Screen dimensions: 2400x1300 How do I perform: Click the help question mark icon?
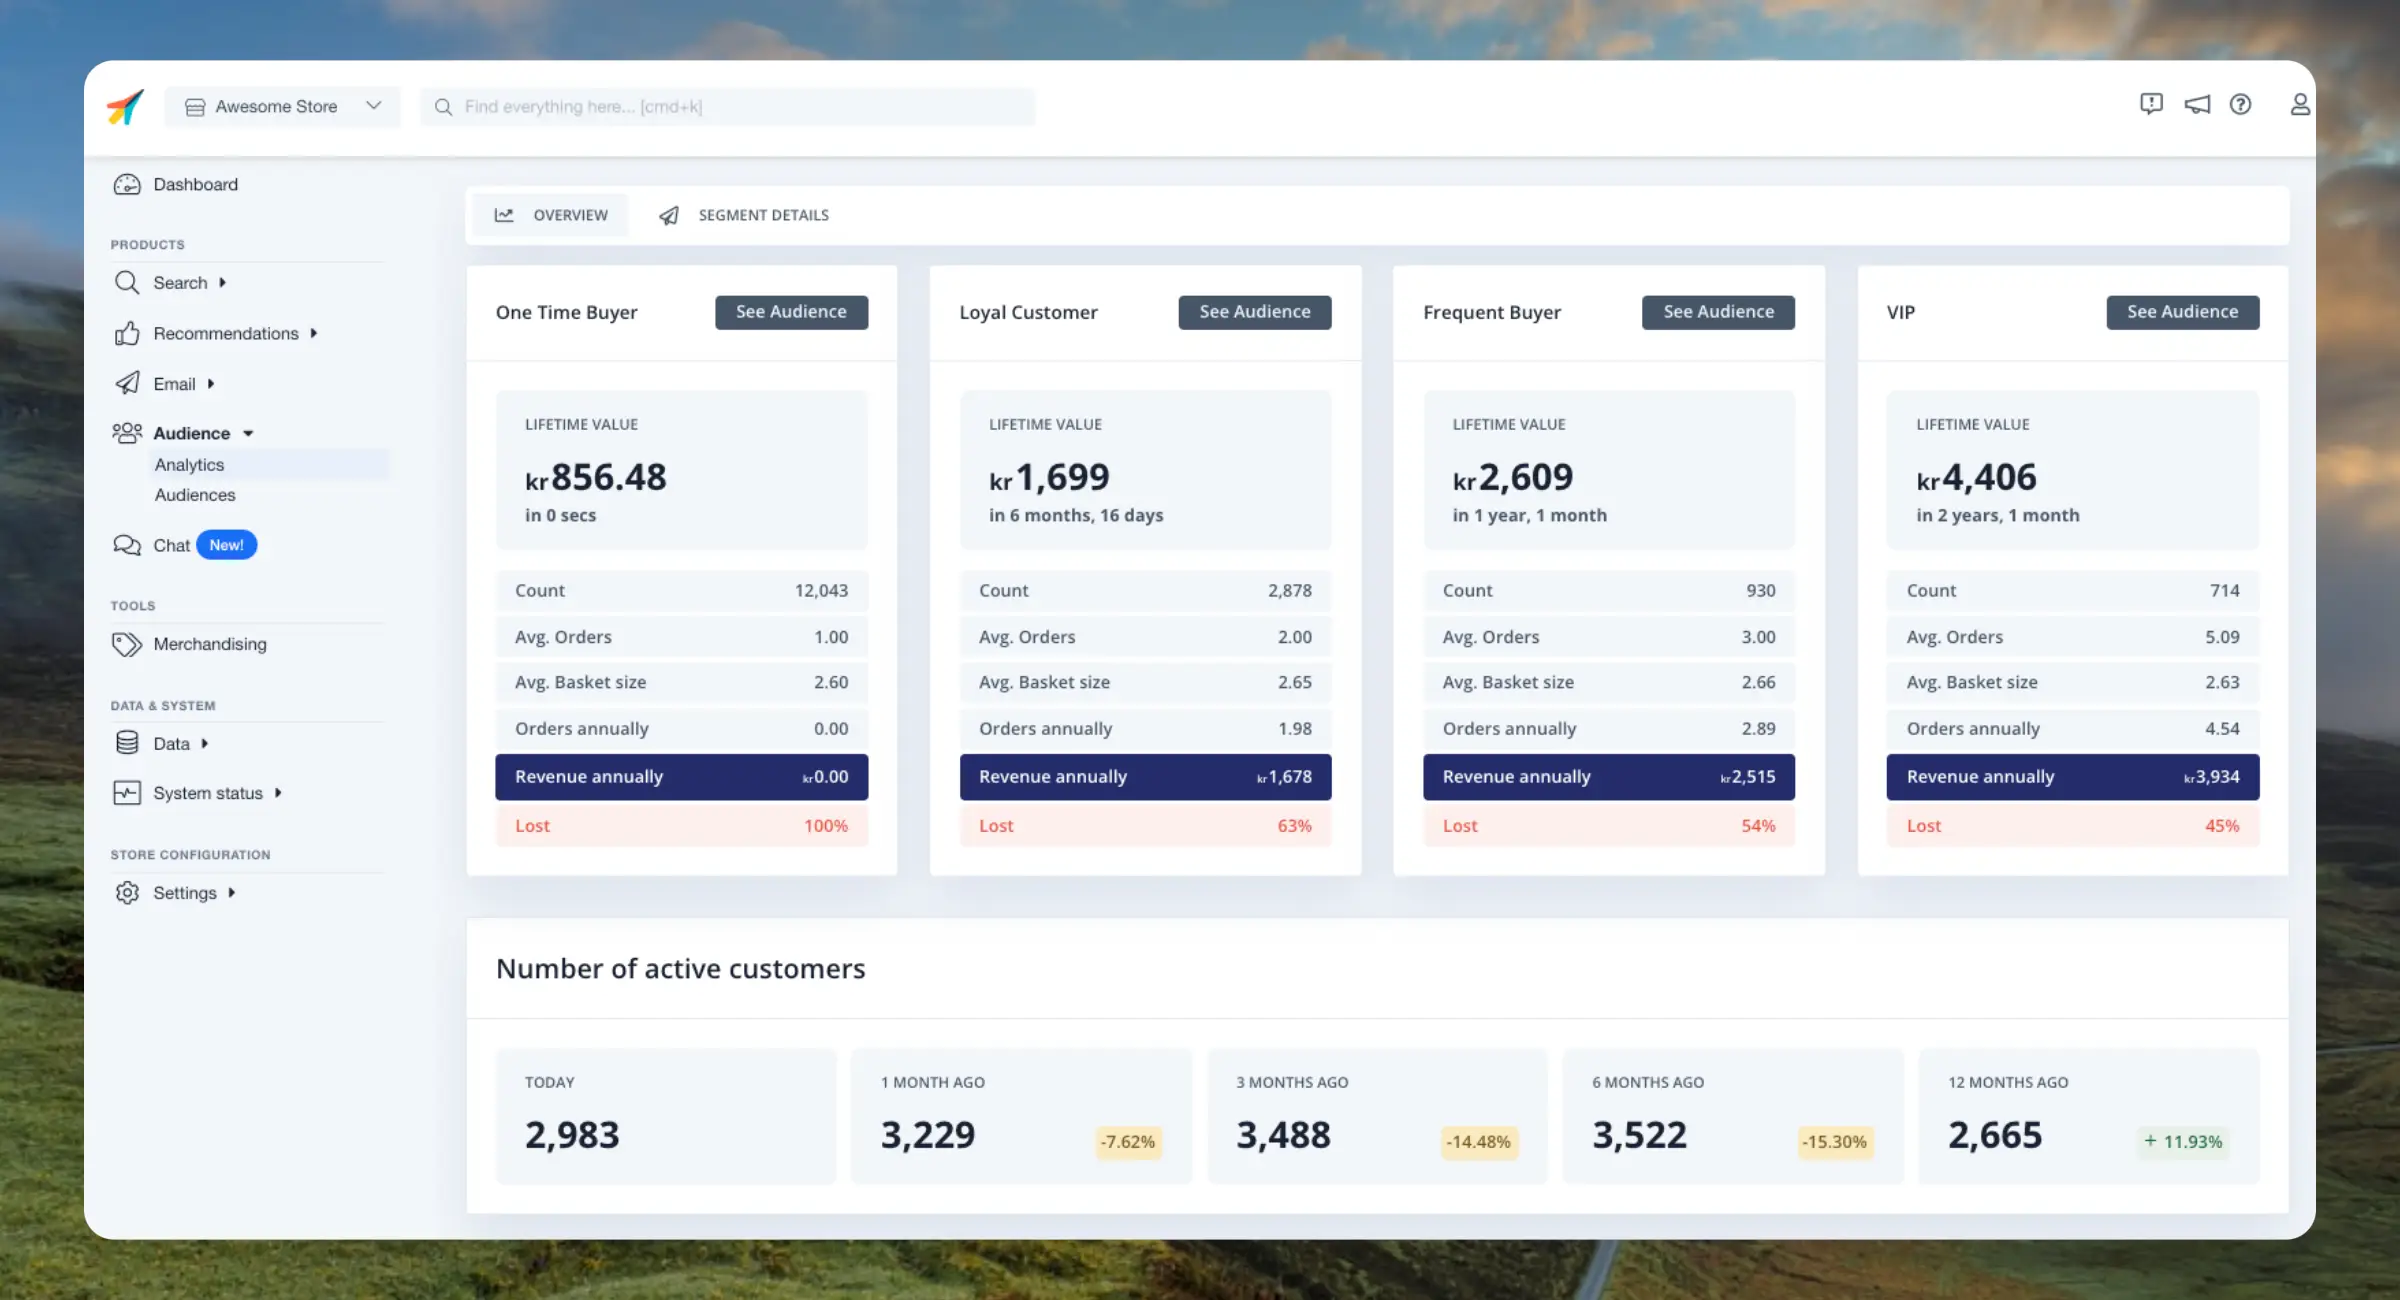tap(2240, 104)
